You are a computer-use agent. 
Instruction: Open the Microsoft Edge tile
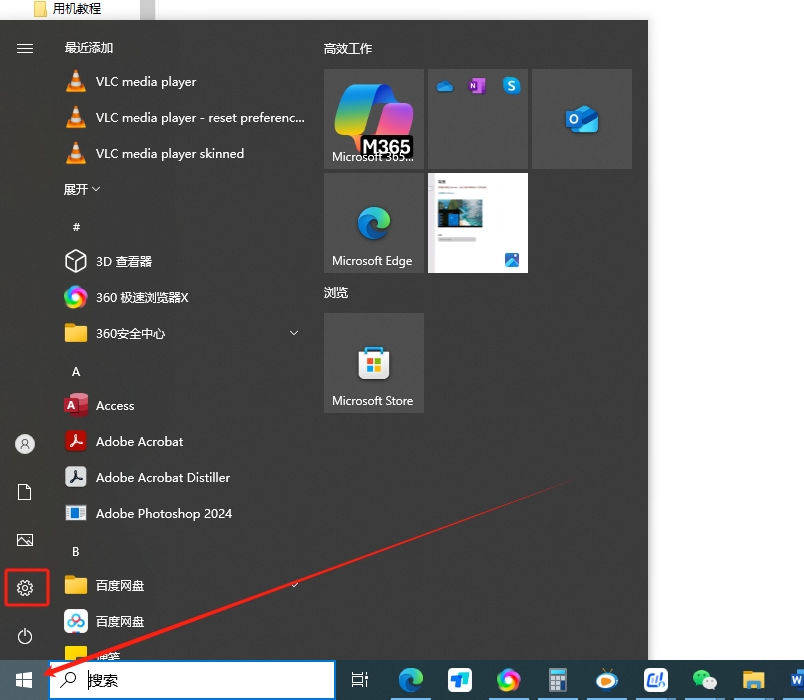[374, 223]
